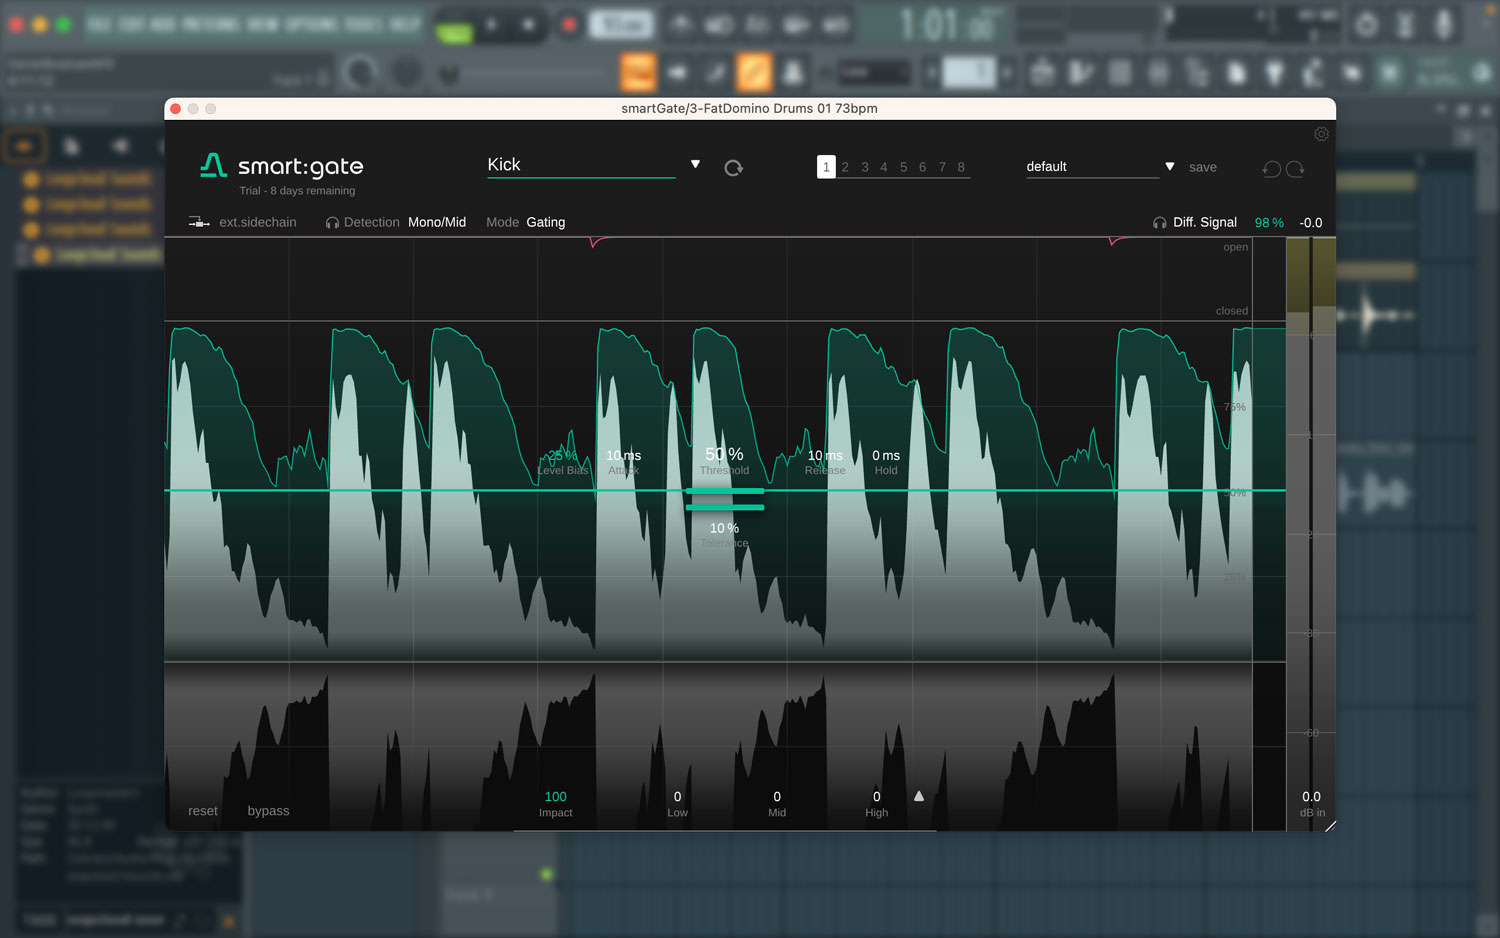This screenshot has height=938, width=1500.
Task: Save the current preset
Action: click(1203, 167)
